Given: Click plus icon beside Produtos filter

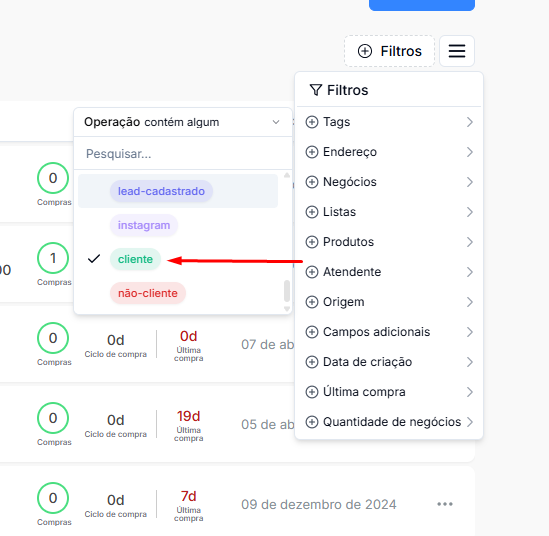Looking at the screenshot, I should point(312,242).
